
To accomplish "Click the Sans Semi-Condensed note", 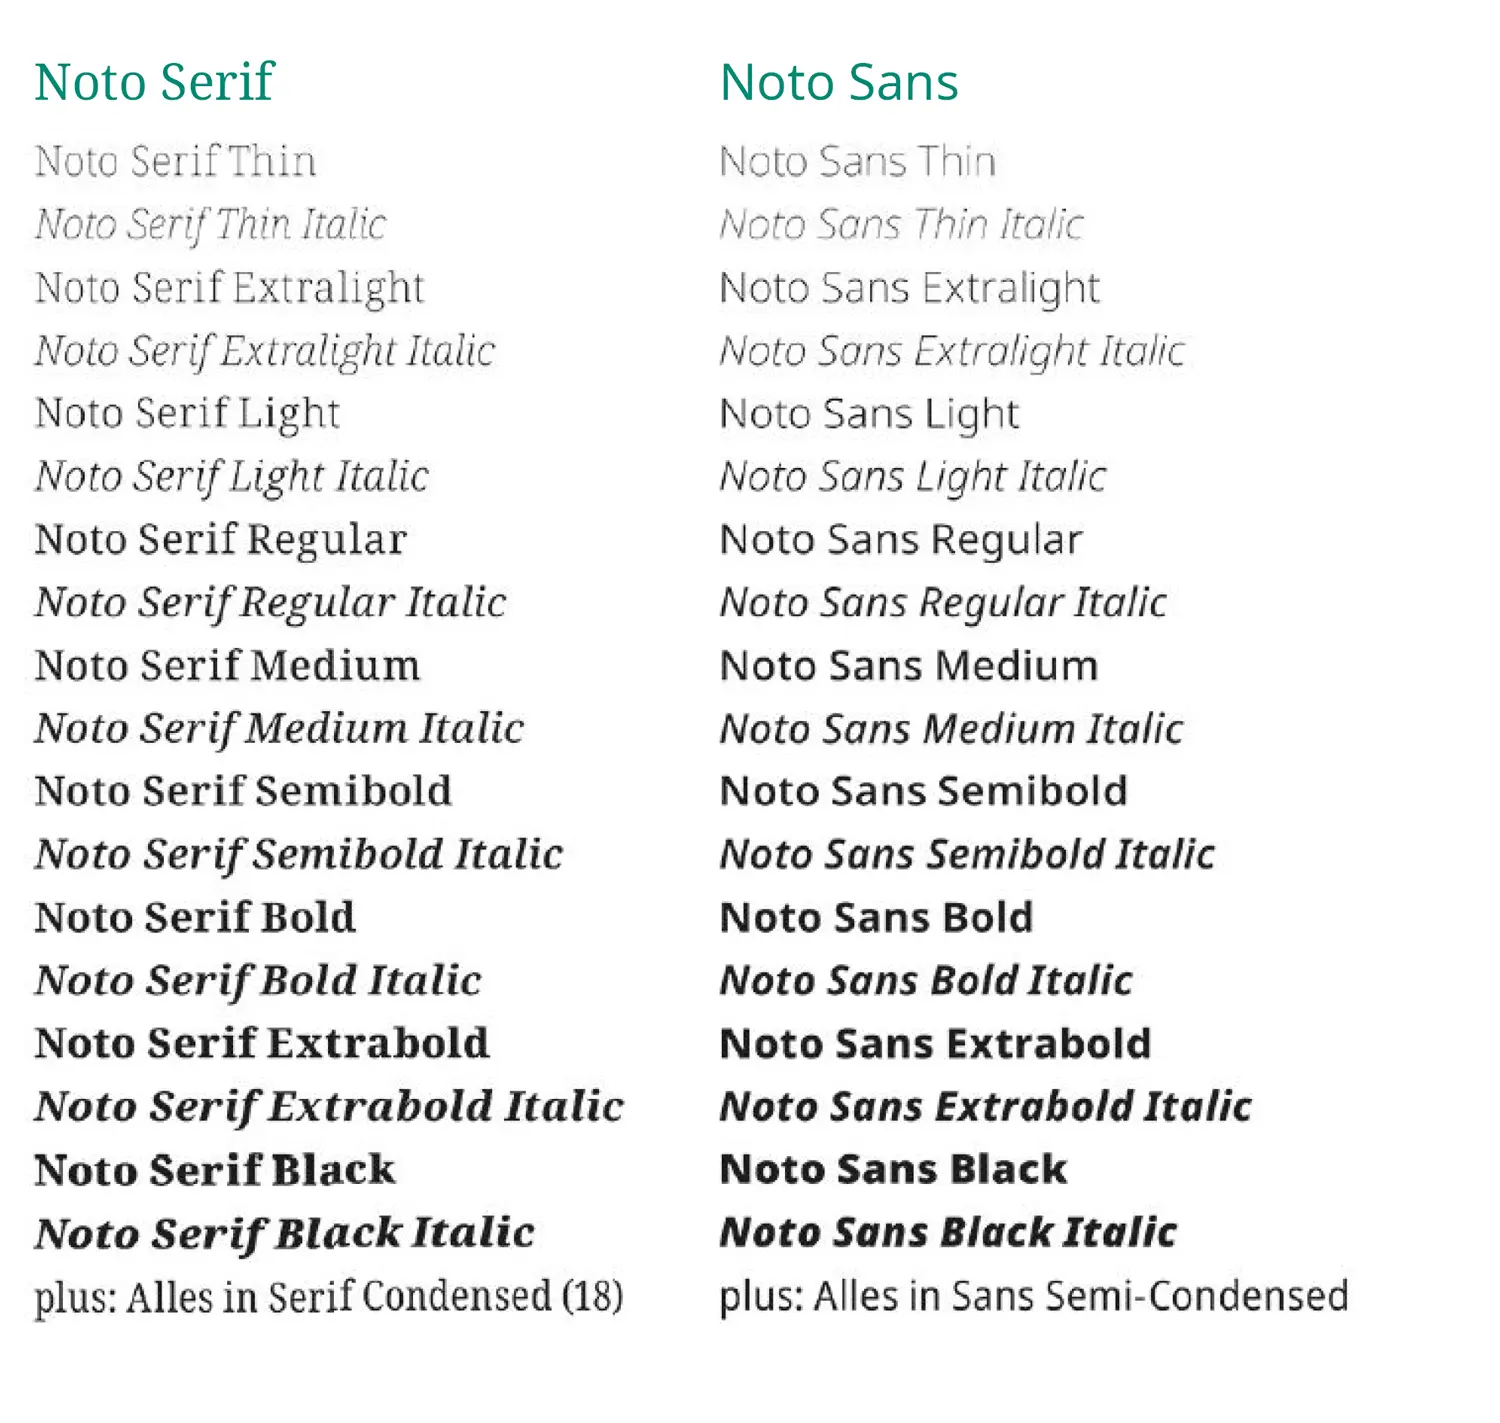I will tap(1034, 1297).
